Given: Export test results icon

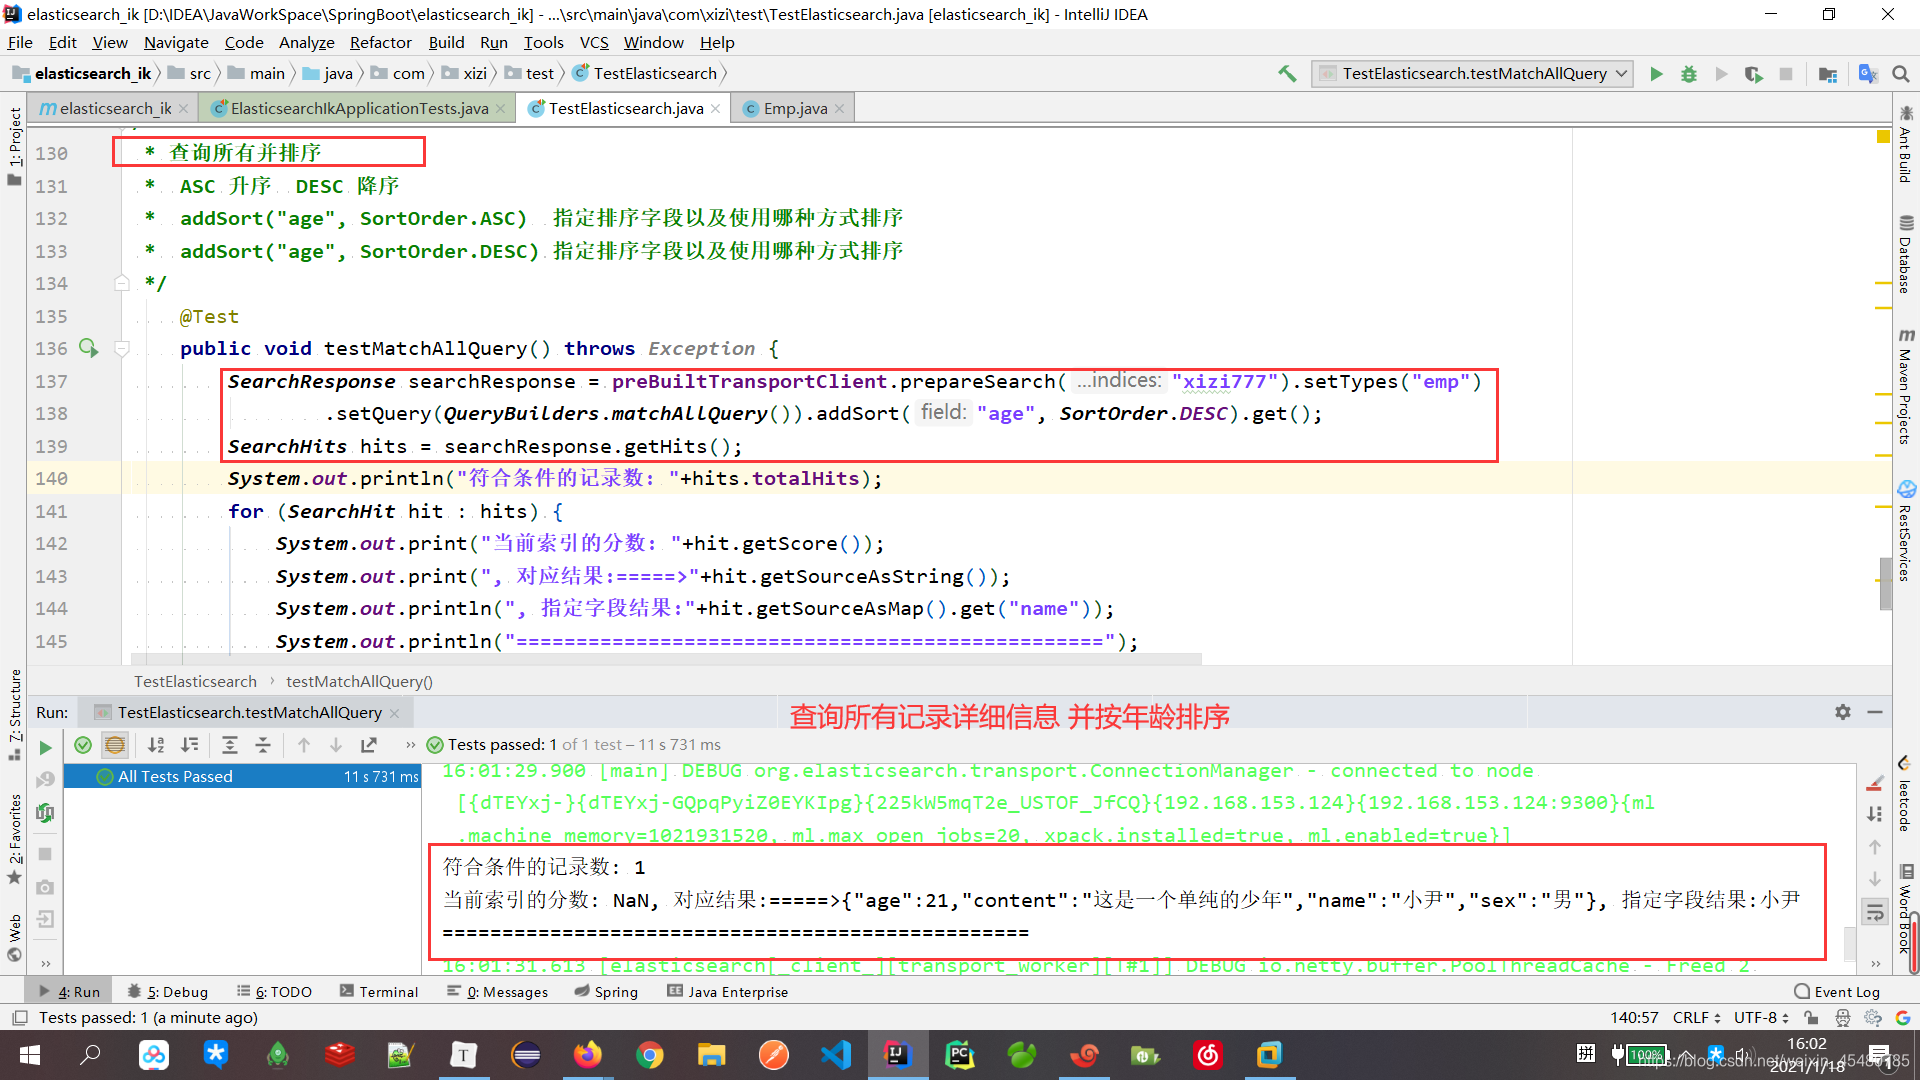Looking at the screenshot, I should coord(369,745).
